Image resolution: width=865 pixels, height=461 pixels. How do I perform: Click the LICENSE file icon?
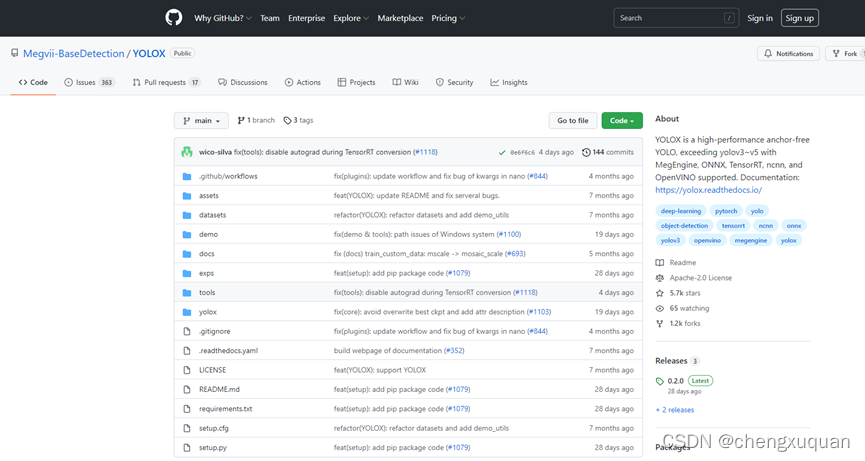point(187,370)
